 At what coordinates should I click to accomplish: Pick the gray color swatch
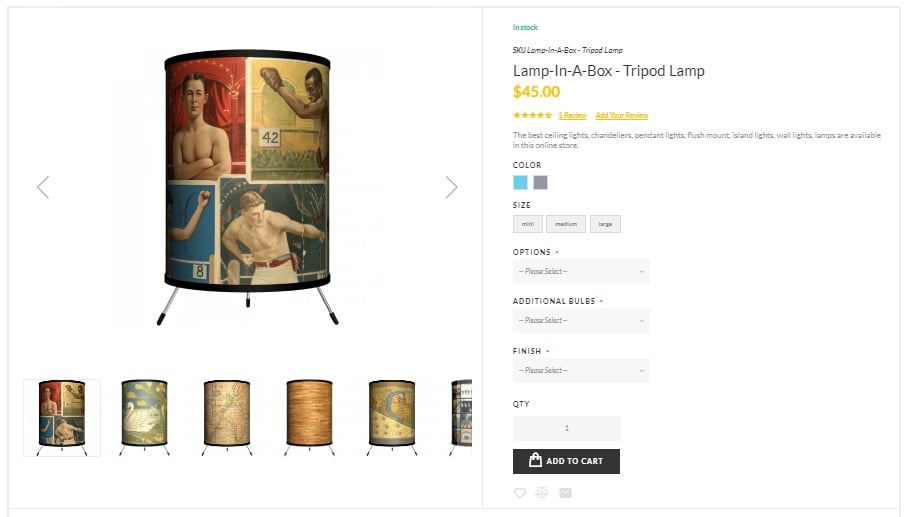(x=540, y=182)
